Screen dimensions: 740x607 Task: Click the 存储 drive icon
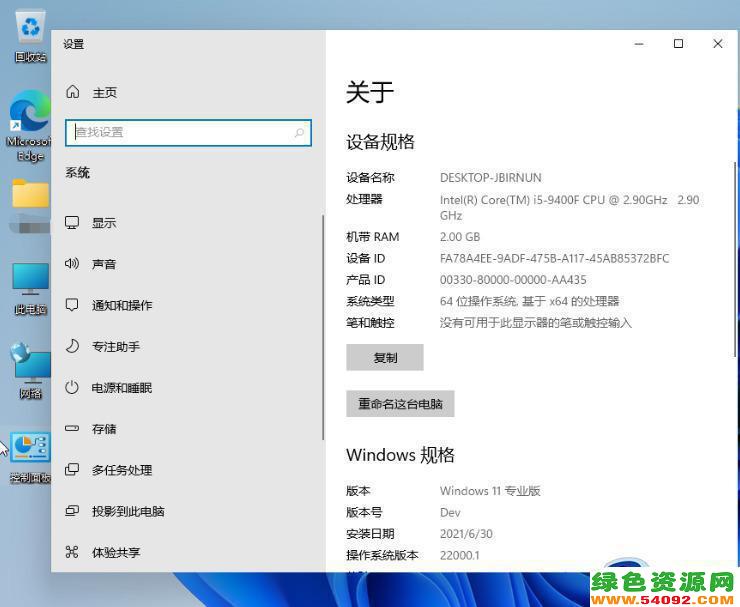click(72, 429)
